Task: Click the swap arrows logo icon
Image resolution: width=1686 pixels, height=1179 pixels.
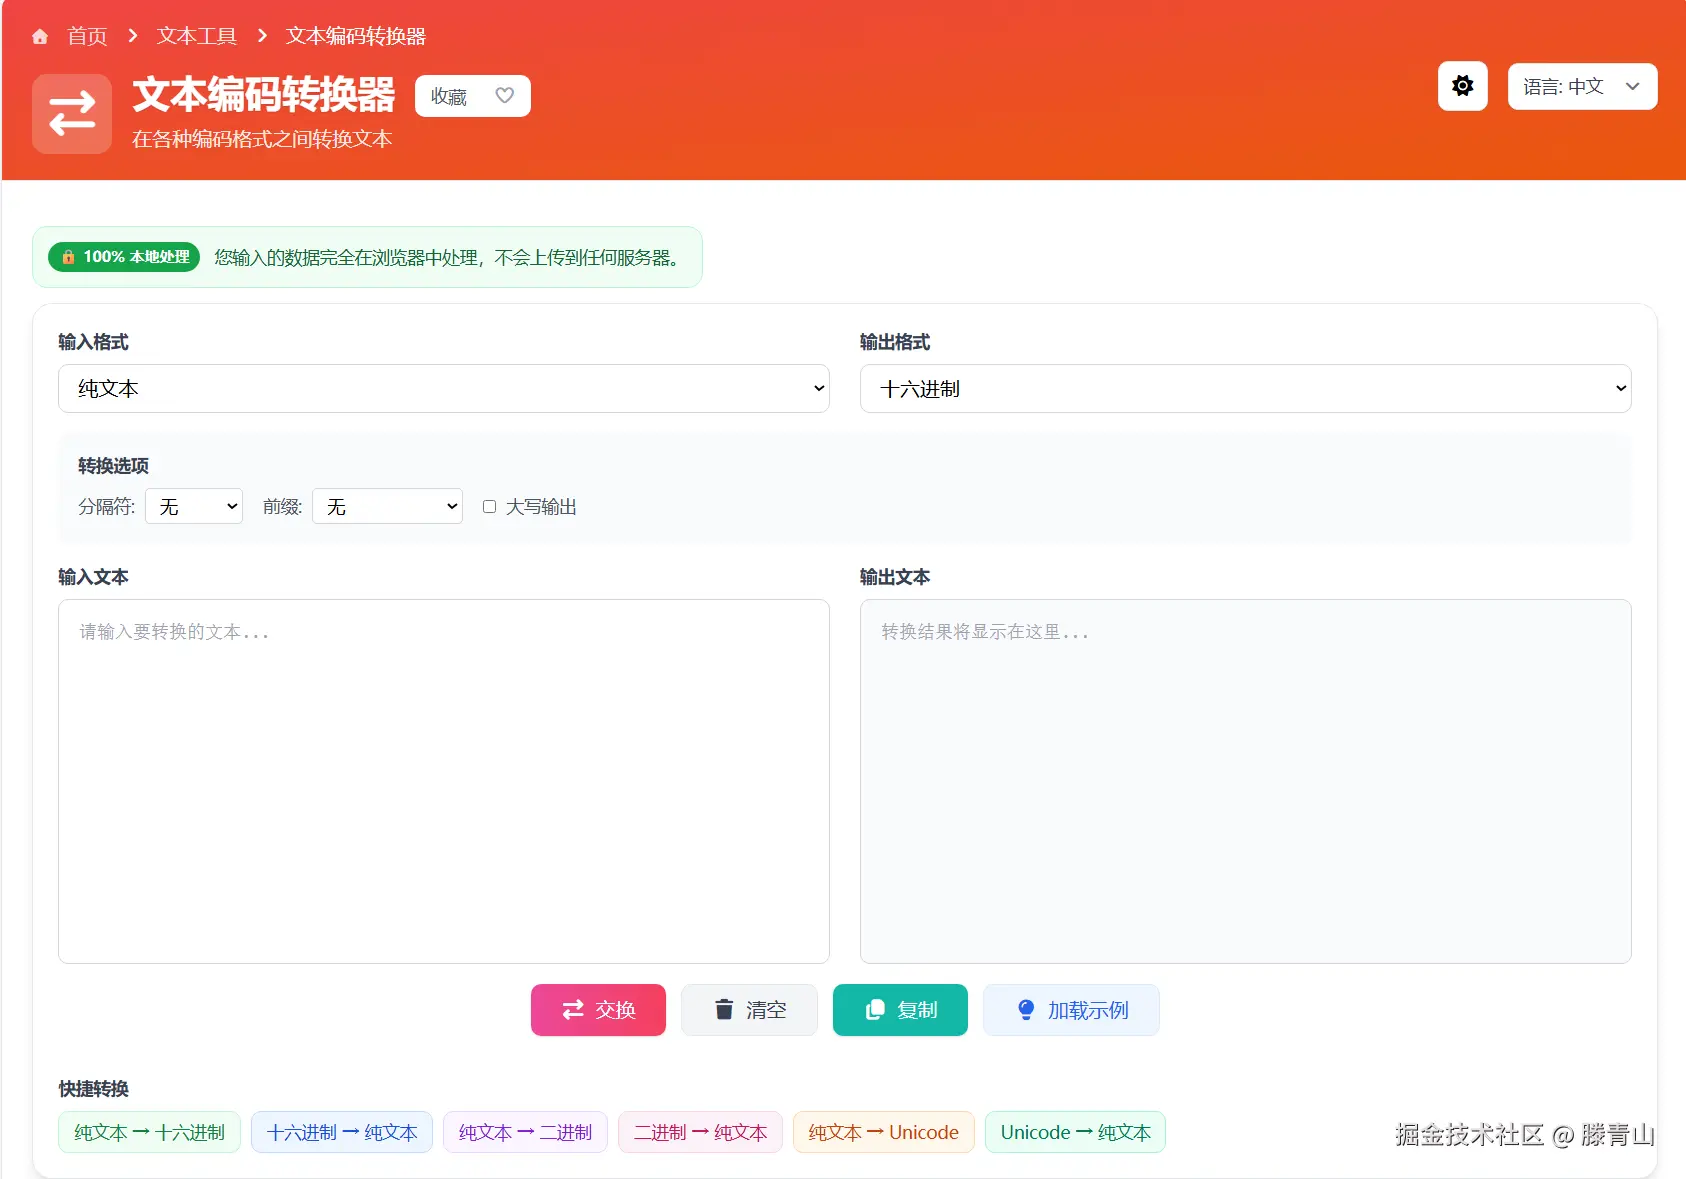Action: 71,113
